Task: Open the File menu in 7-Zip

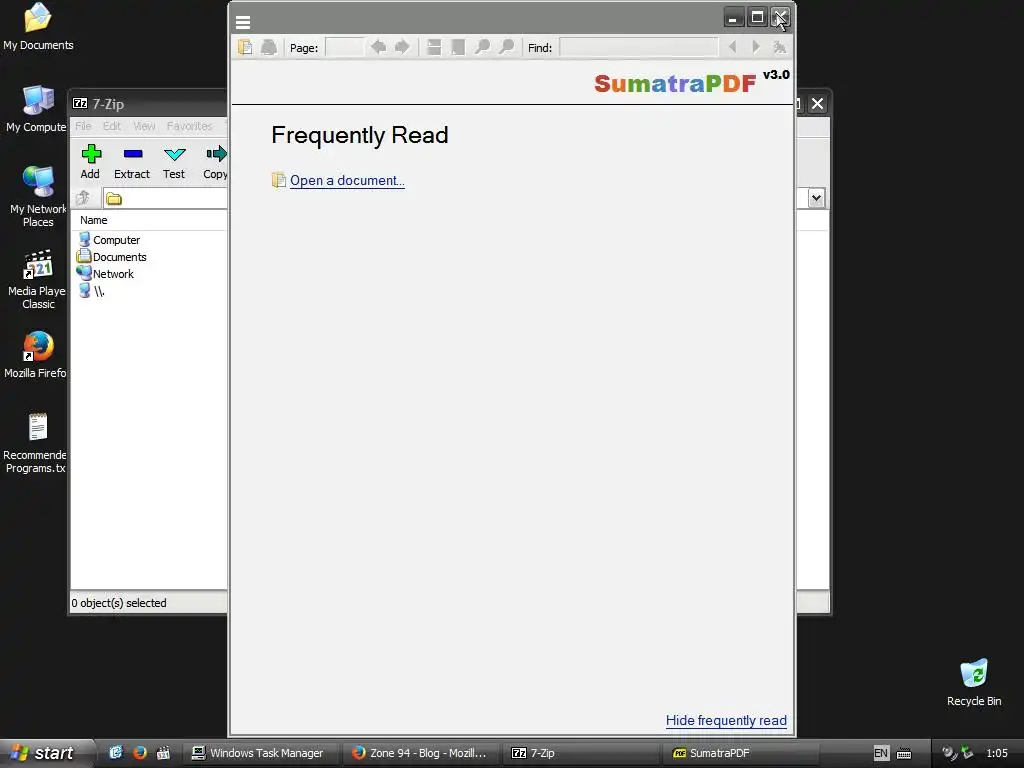Action: [x=84, y=126]
